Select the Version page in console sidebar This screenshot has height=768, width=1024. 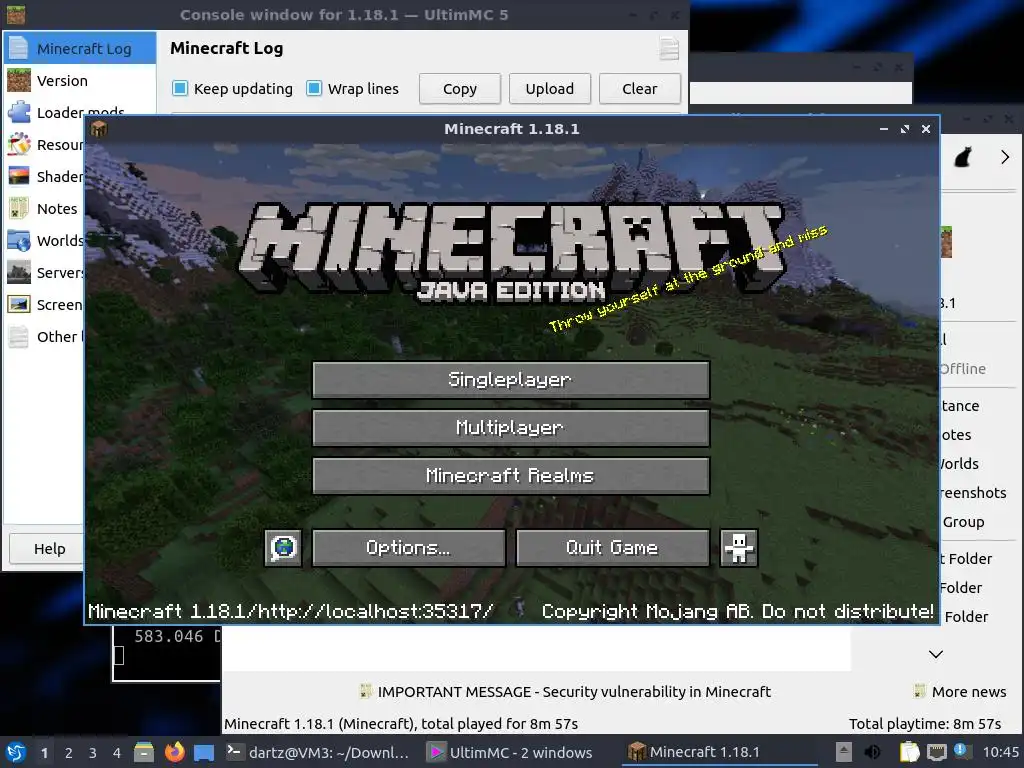click(80, 80)
